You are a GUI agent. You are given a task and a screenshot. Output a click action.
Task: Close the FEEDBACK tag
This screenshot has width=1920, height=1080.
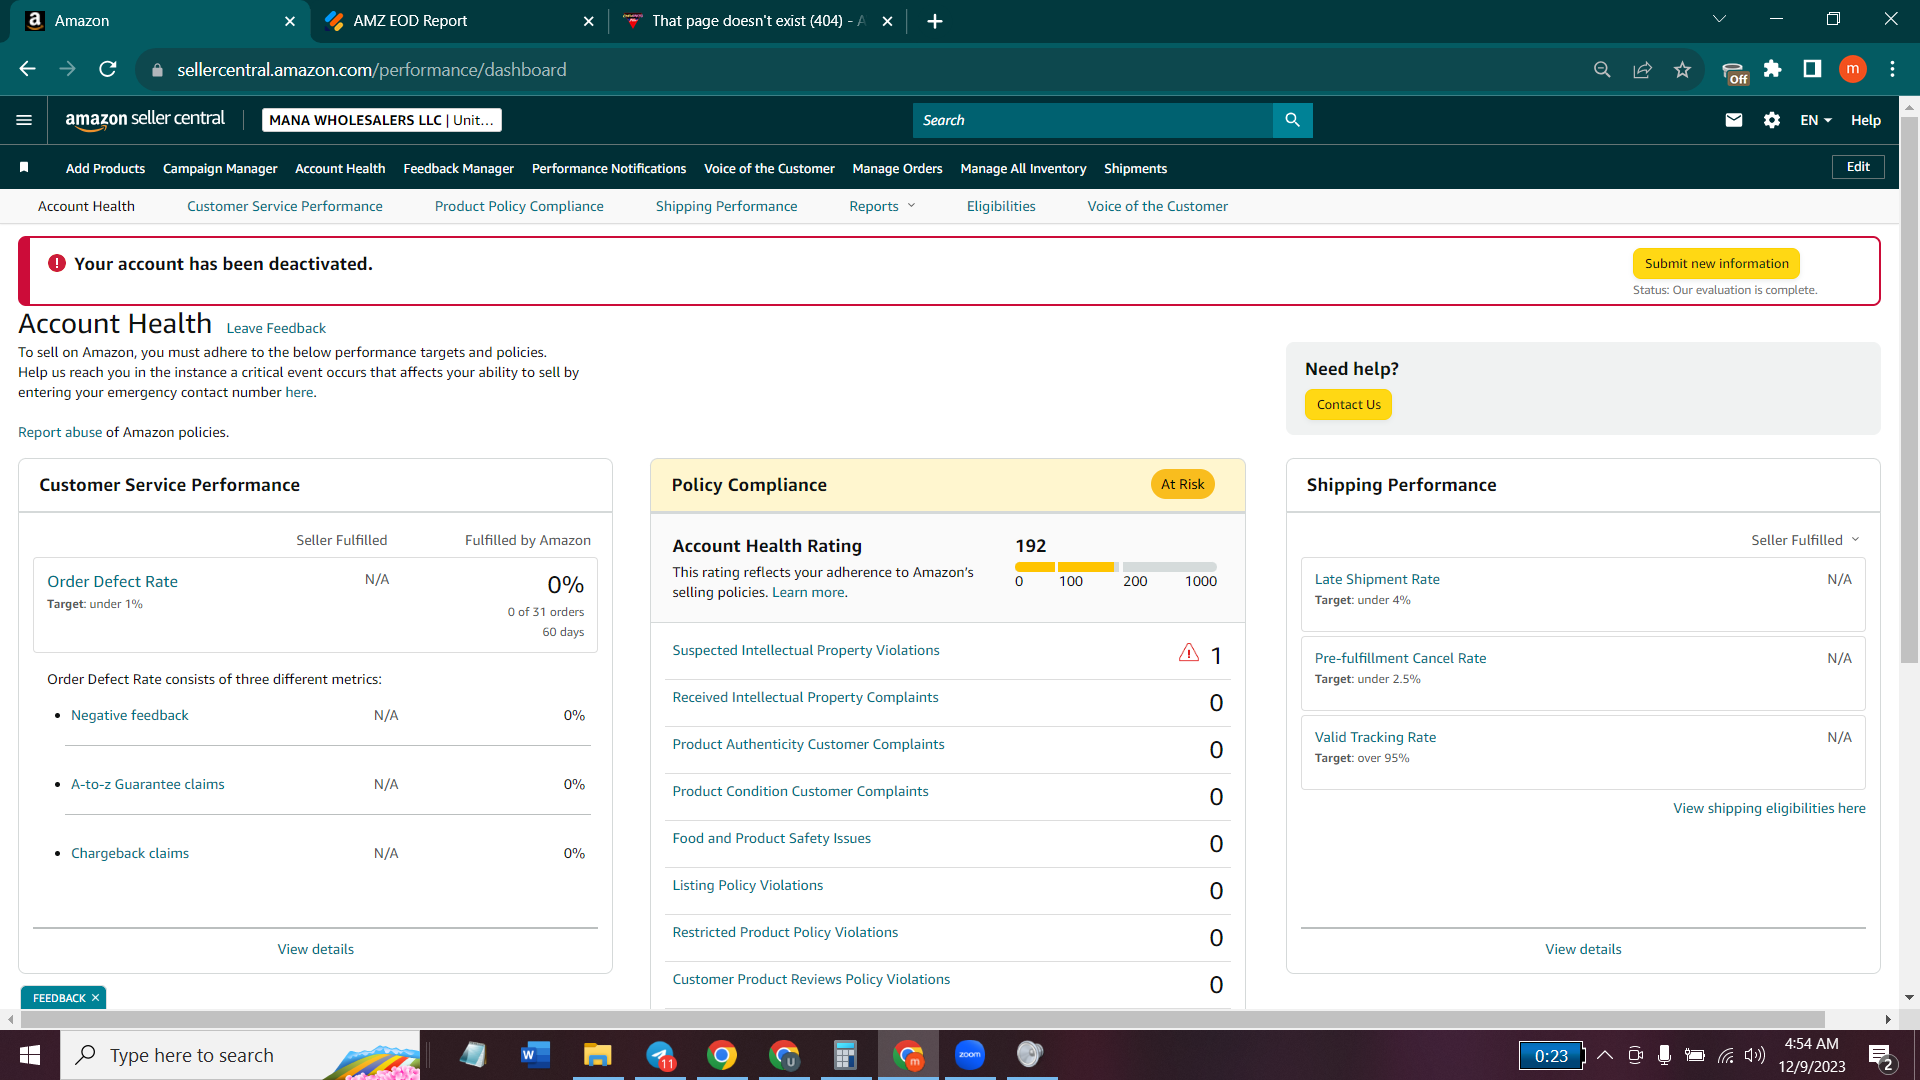pos(96,998)
